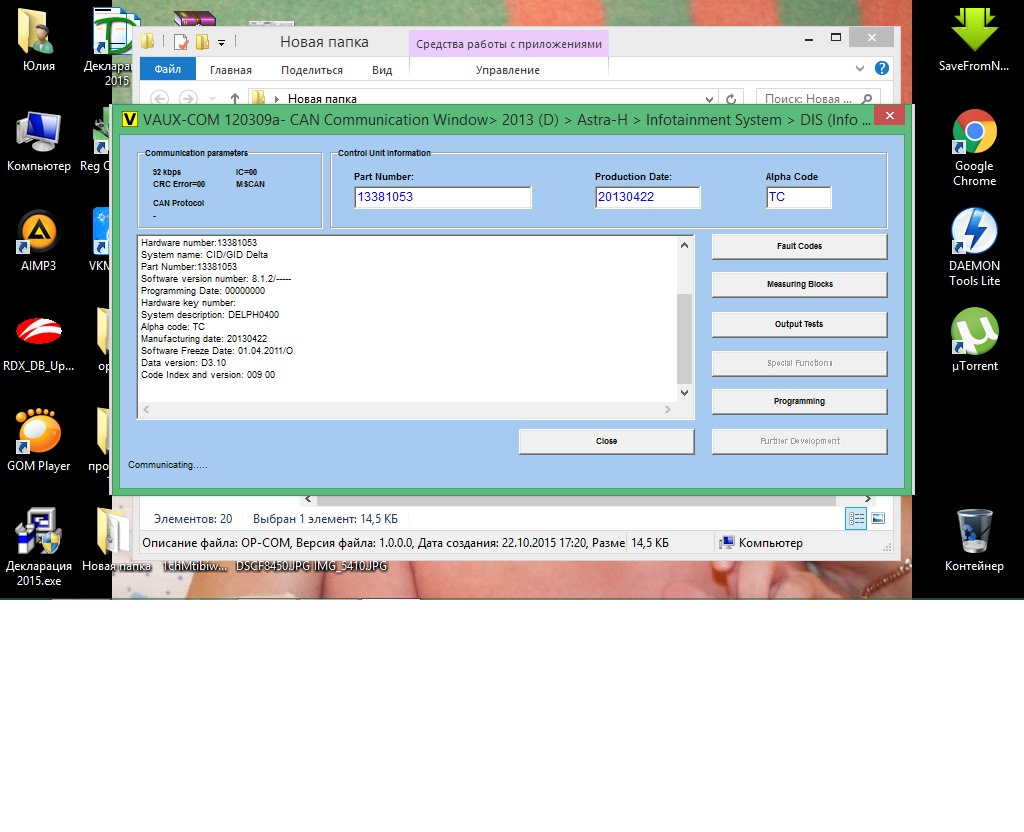Screen dimensions: 1024x832
Task: Open quick access toolbar customize dropdown
Action: coord(221,43)
